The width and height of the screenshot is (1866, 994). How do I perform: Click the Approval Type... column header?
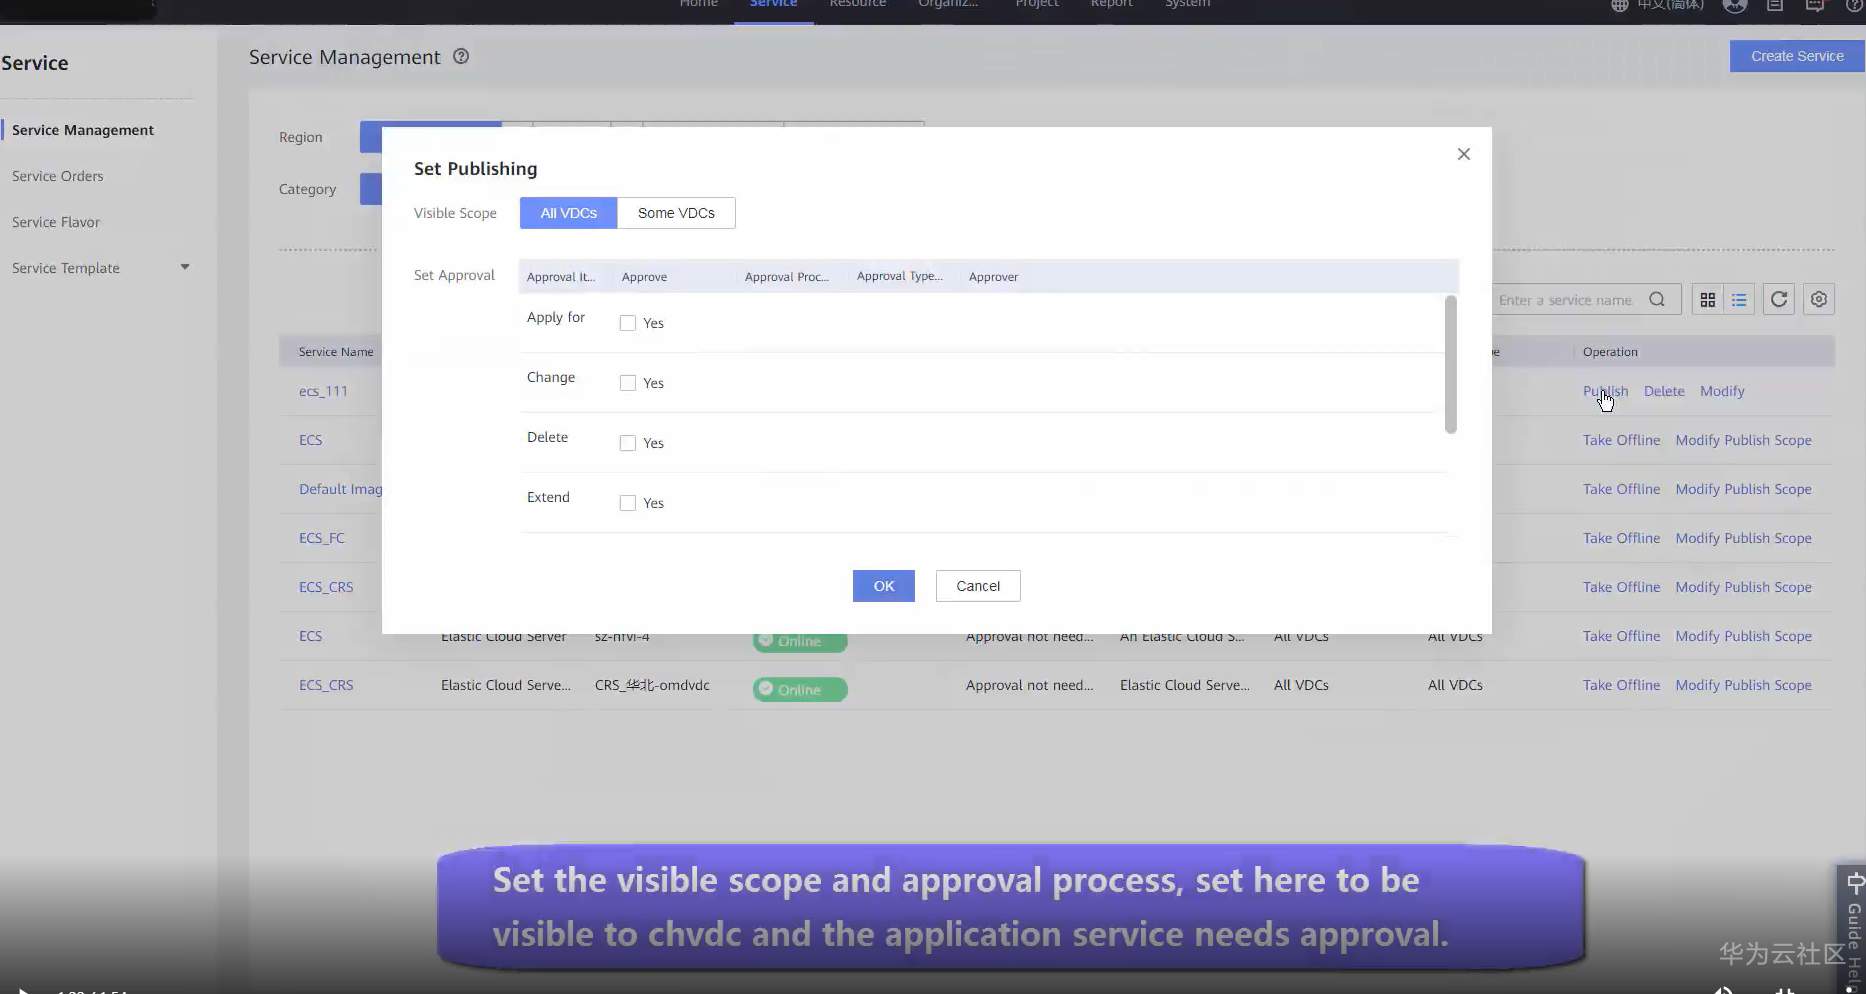[900, 276]
